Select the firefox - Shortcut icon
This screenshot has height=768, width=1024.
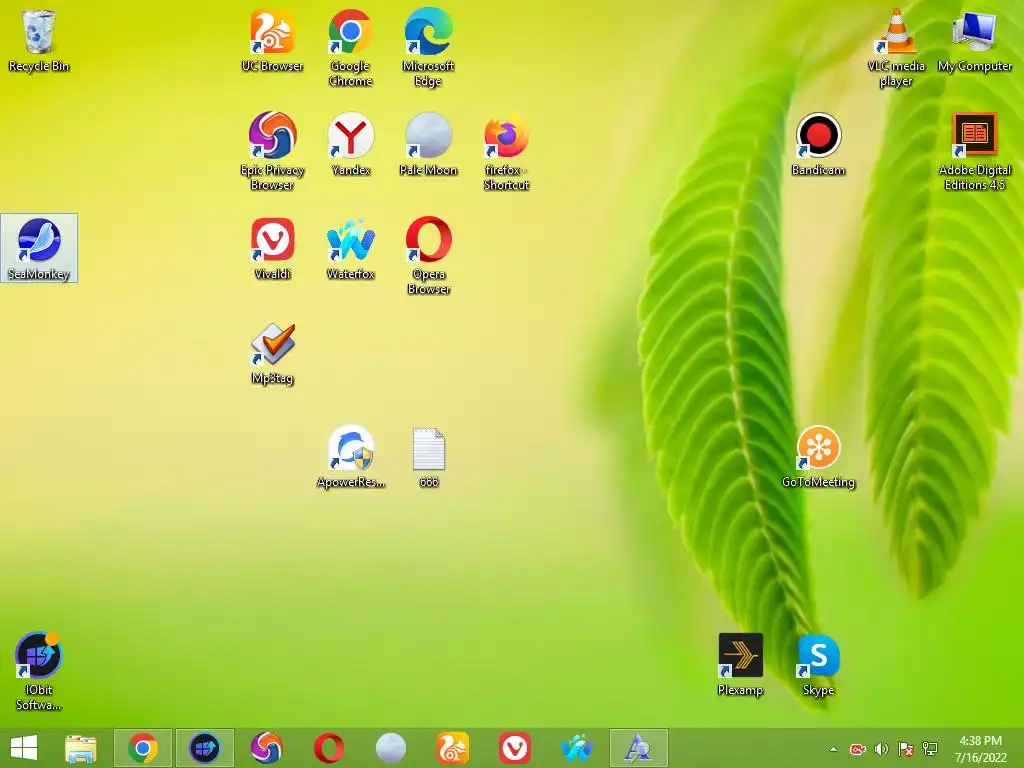pyautogui.click(x=507, y=152)
